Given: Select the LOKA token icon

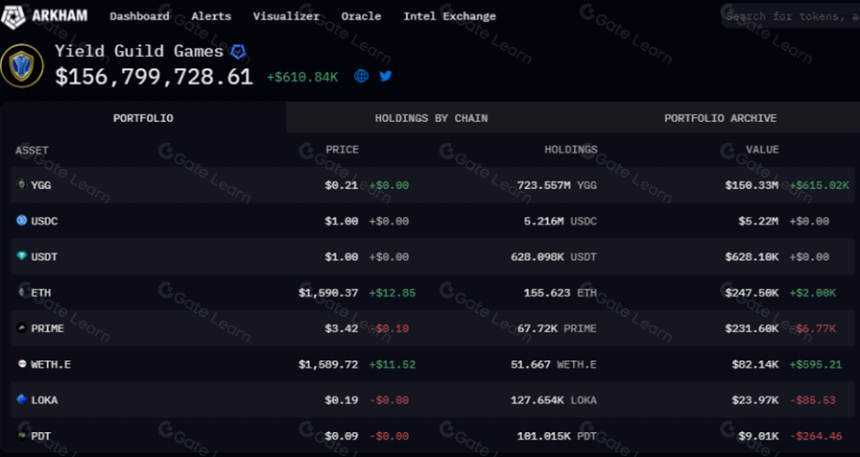Looking at the screenshot, I should [22, 399].
